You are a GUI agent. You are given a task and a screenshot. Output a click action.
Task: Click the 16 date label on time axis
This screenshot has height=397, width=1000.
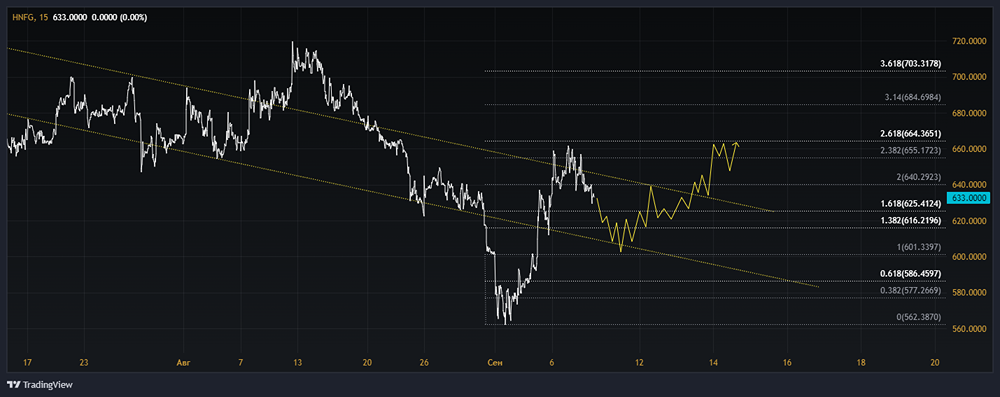coord(787,363)
